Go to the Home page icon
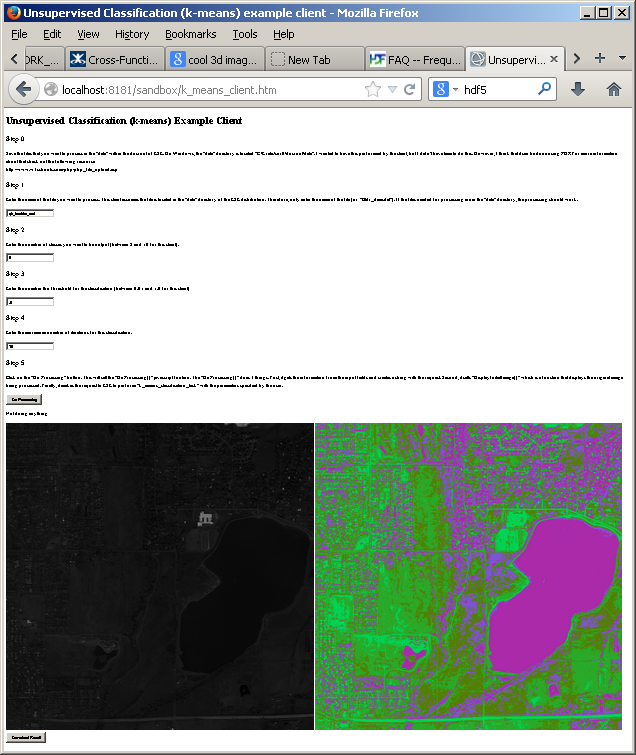636x755 pixels. (x=613, y=89)
